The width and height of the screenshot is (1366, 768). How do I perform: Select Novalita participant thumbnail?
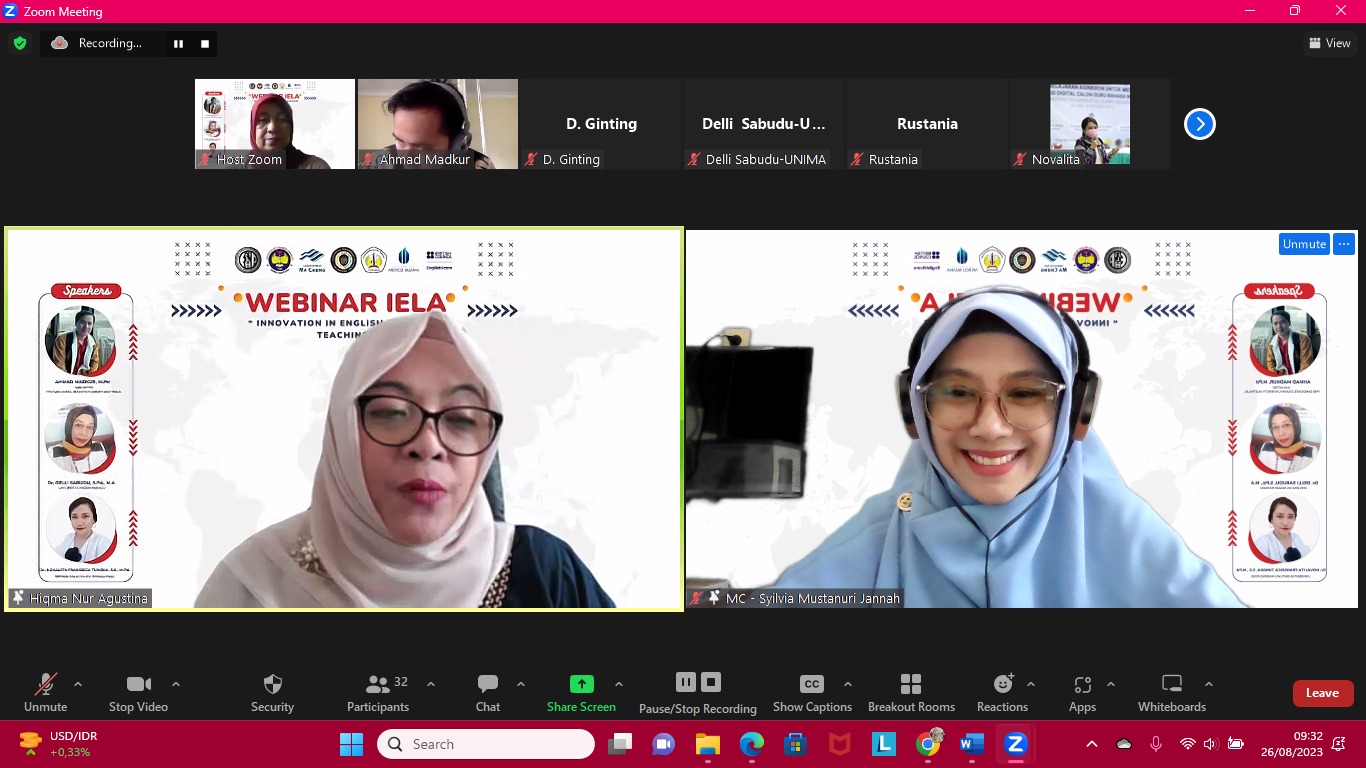point(1090,124)
